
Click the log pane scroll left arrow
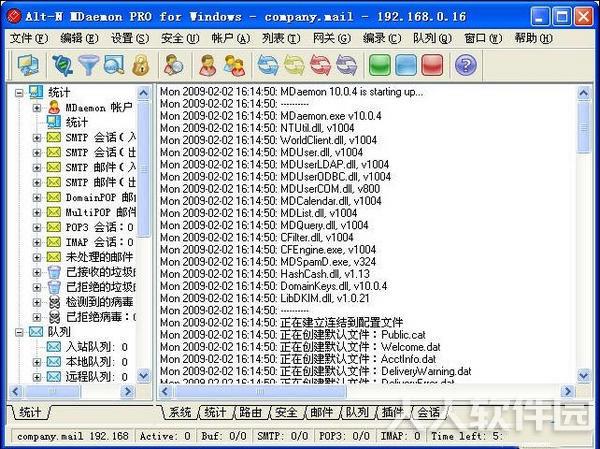165,391
